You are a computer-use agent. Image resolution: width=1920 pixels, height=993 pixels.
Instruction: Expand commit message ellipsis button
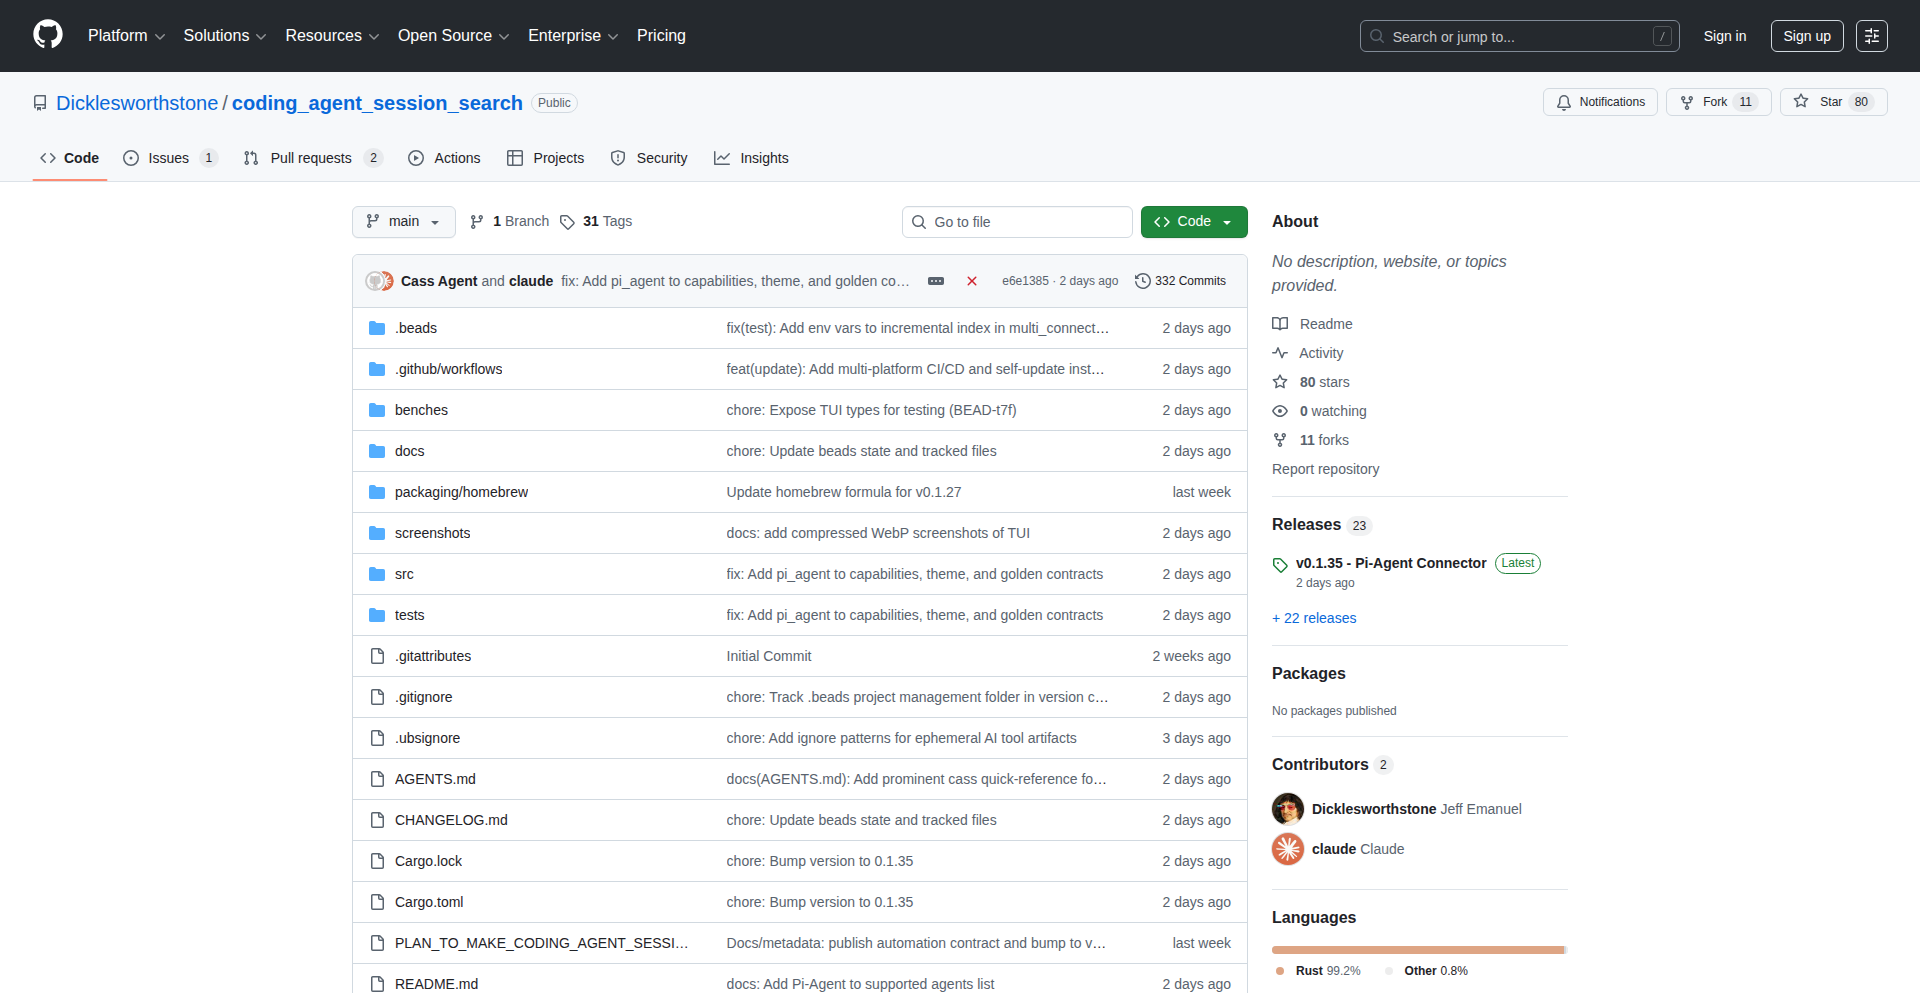click(935, 281)
